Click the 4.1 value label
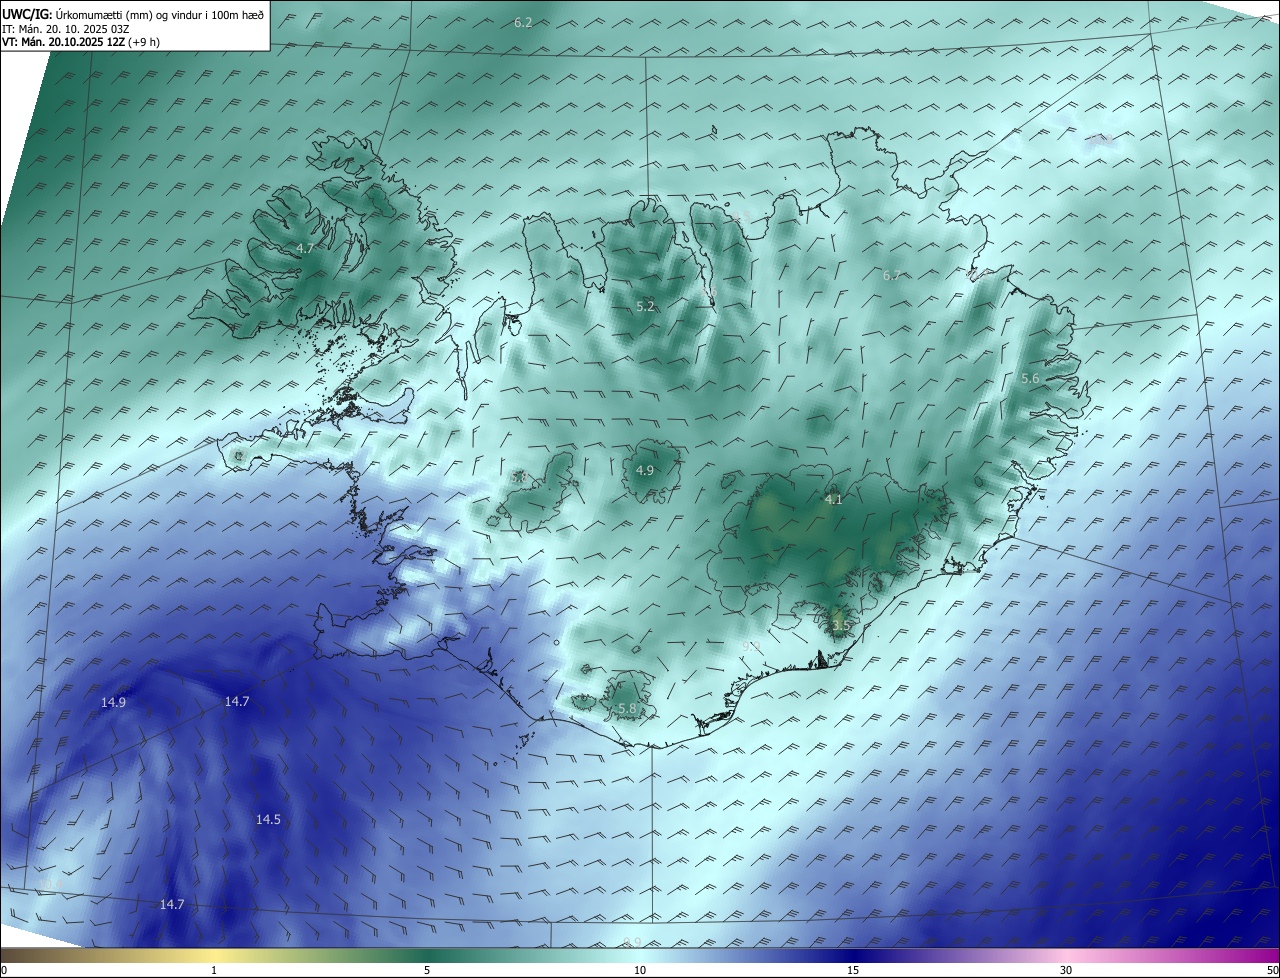 point(834,499)
